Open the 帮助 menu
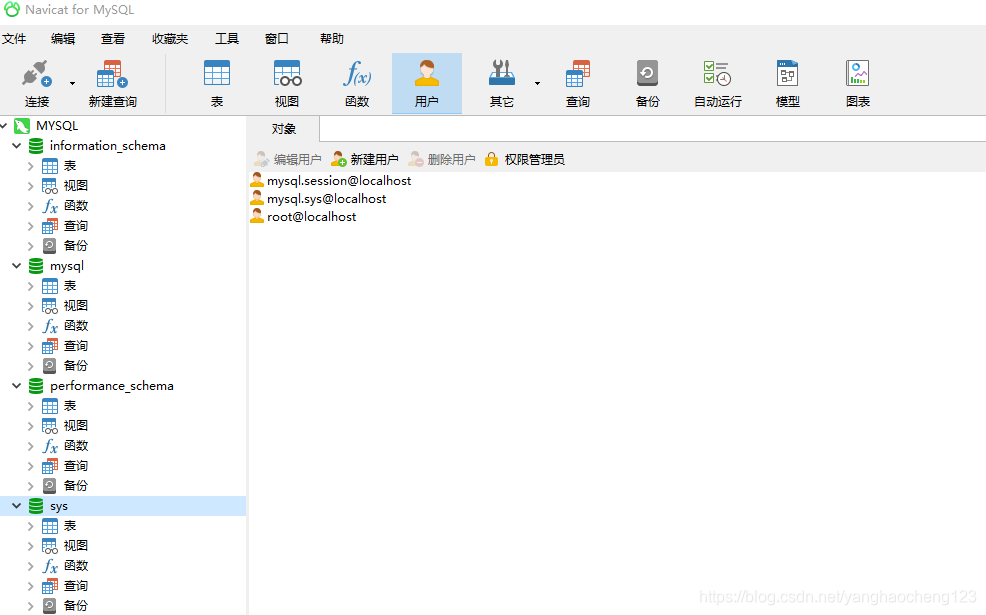 point(332,39)
